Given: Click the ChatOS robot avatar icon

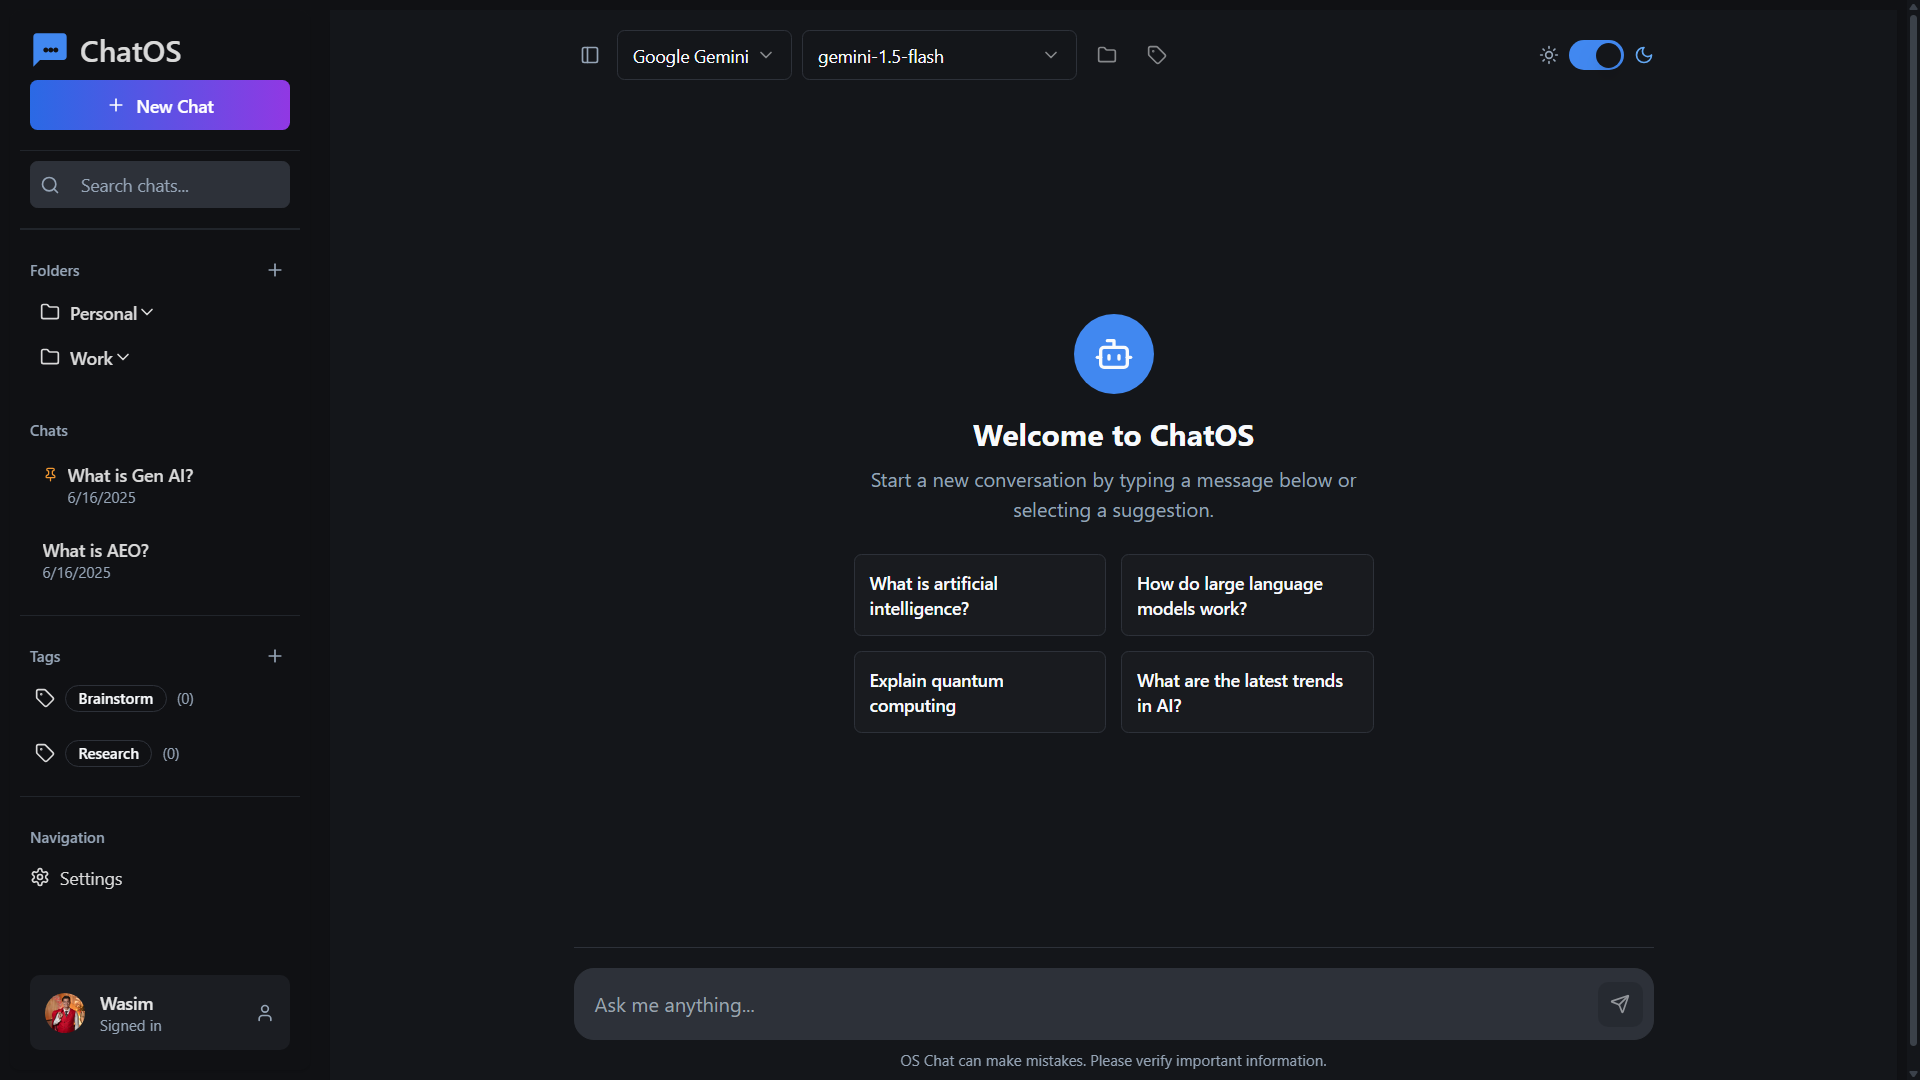Looking at the screenshot, I should 1113,354.
